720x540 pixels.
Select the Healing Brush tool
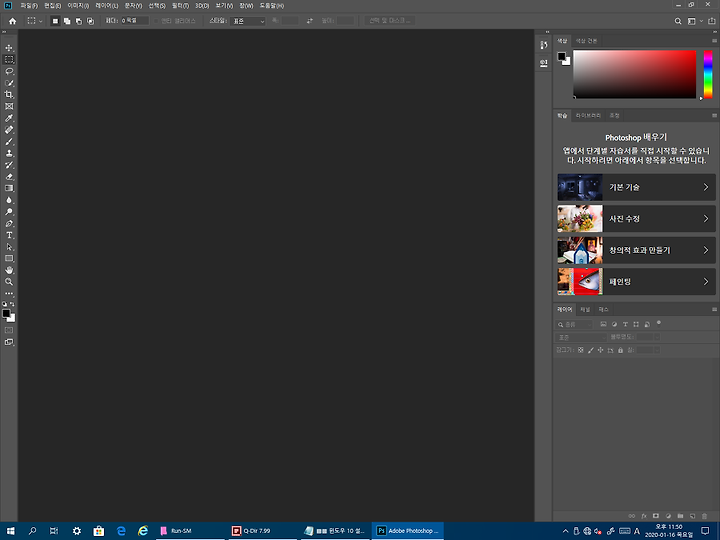click(9, 130)
